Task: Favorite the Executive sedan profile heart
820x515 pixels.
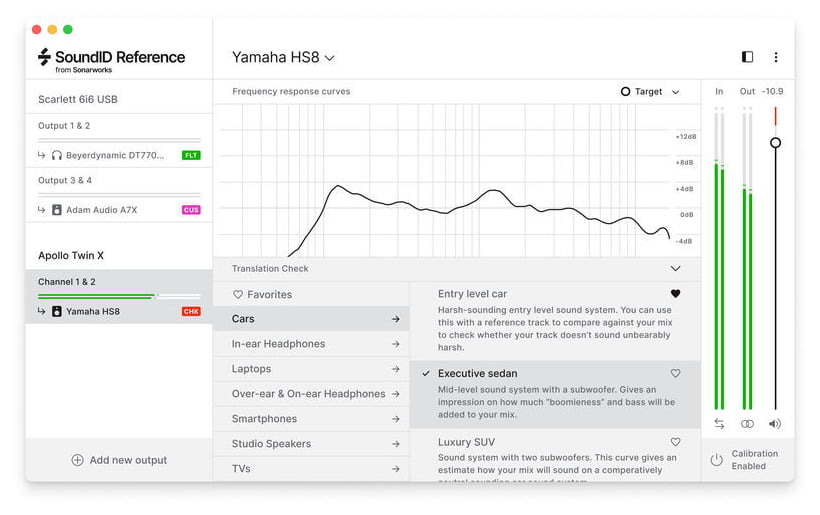Action: (675, 373)
